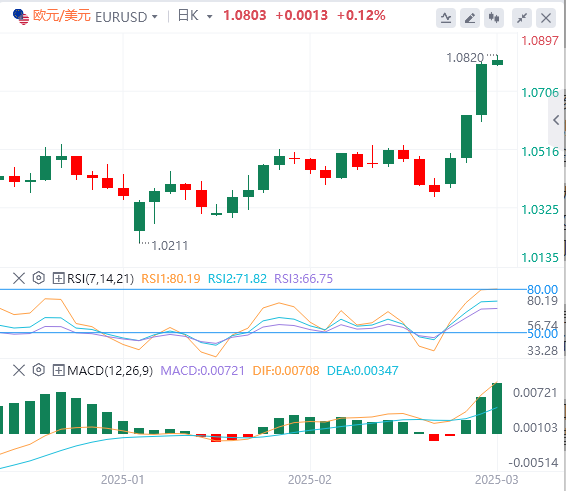Image resolution: width=566 pixels, height=491 pixels.
Task: Remove the MACD indicator panel
Action: pos(19,370)
